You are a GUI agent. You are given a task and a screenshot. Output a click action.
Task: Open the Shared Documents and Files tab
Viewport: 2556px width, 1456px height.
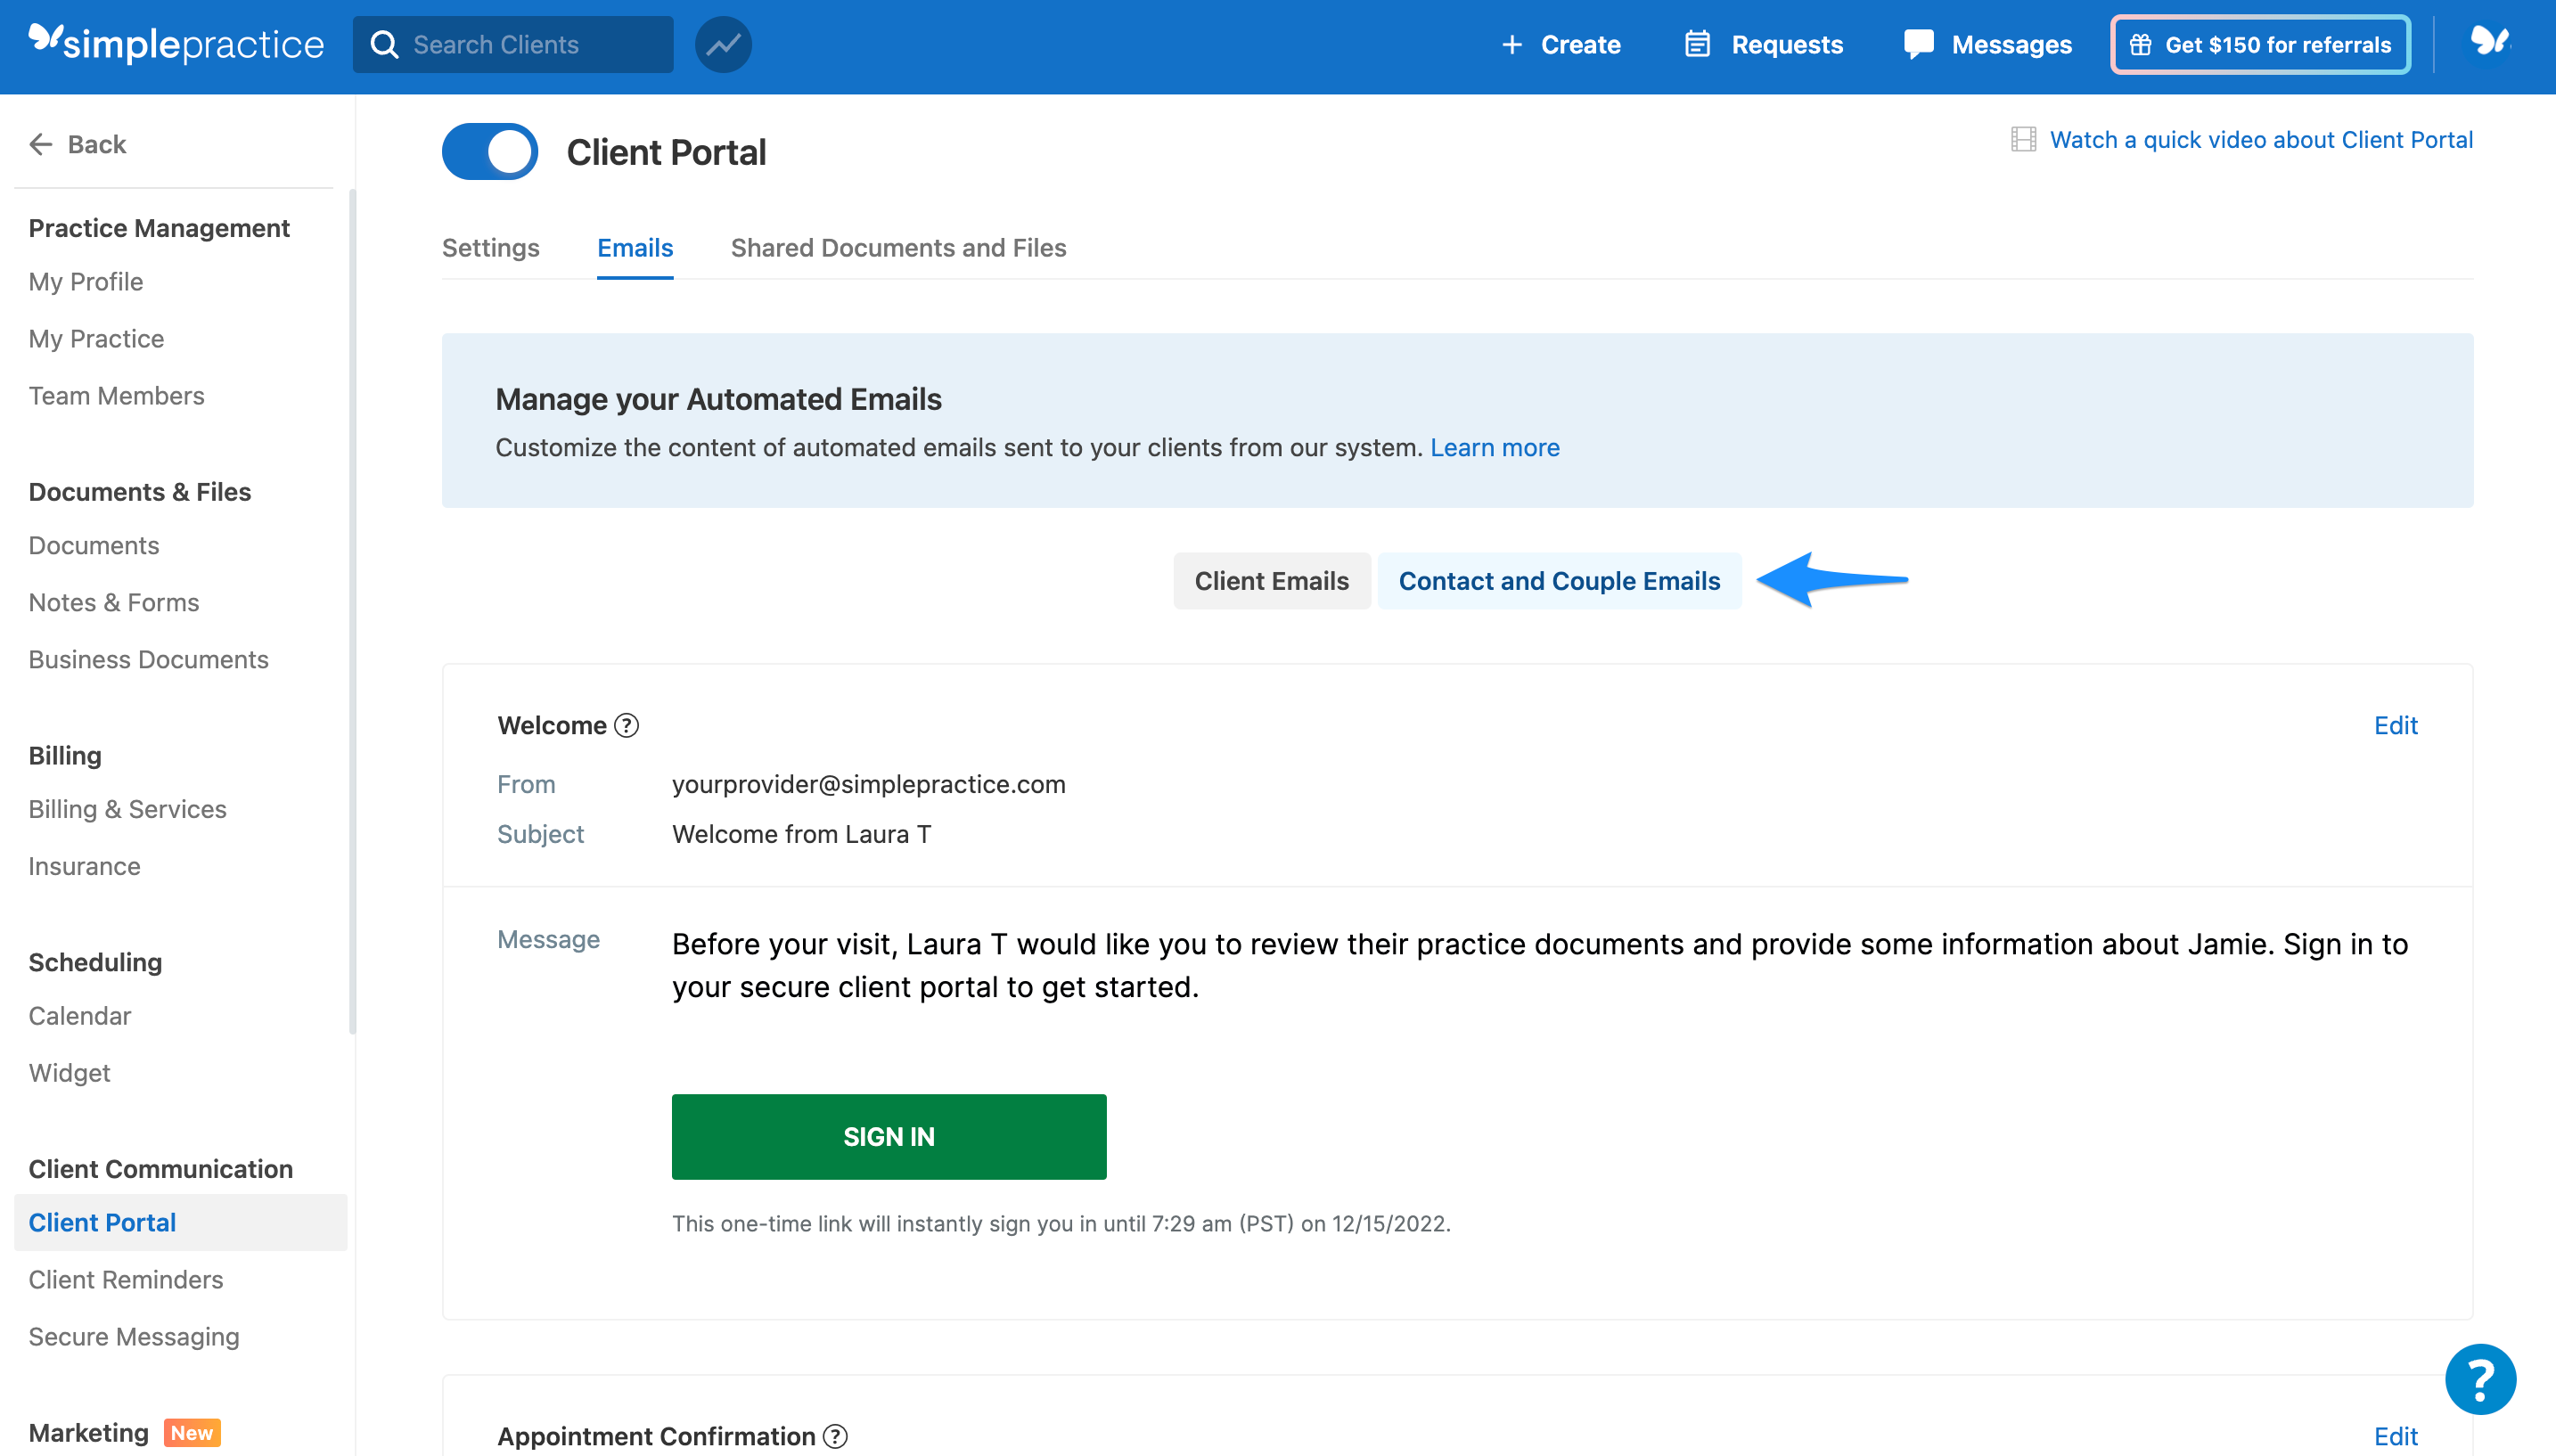[x=898, y=248]
